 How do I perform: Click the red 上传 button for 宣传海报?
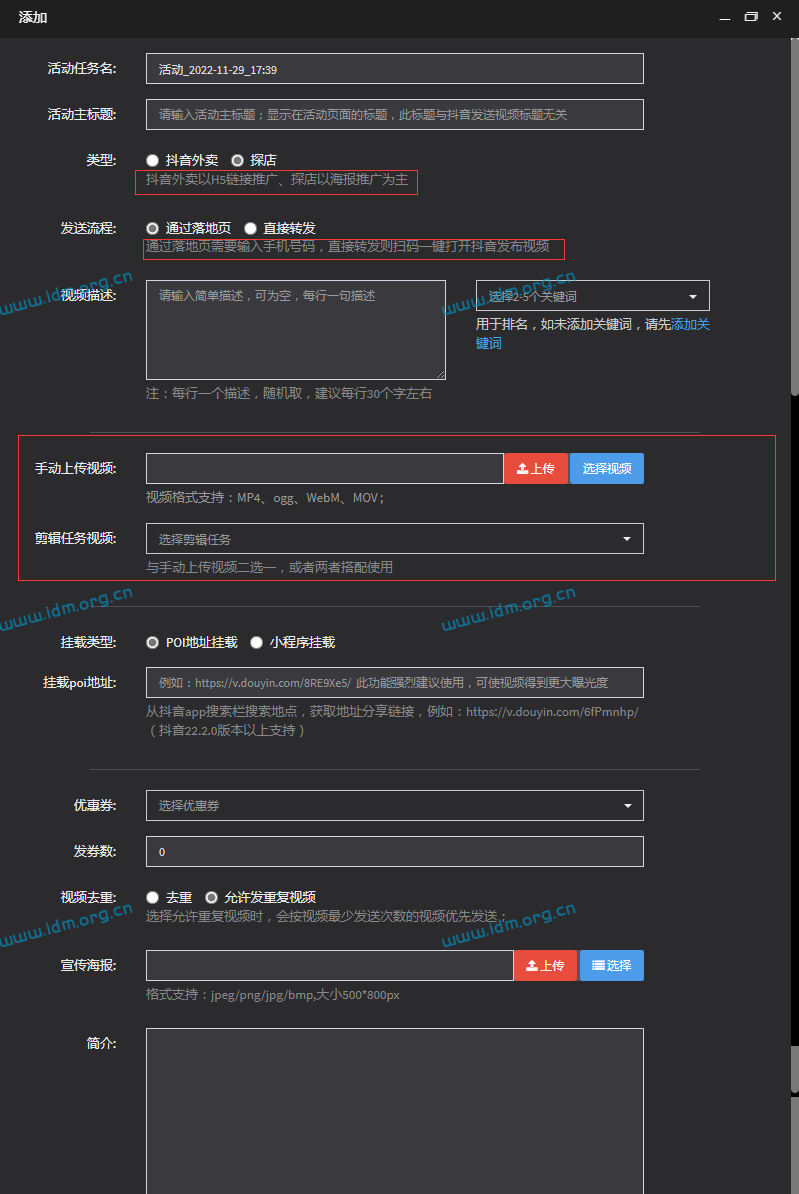coord(545,966)
